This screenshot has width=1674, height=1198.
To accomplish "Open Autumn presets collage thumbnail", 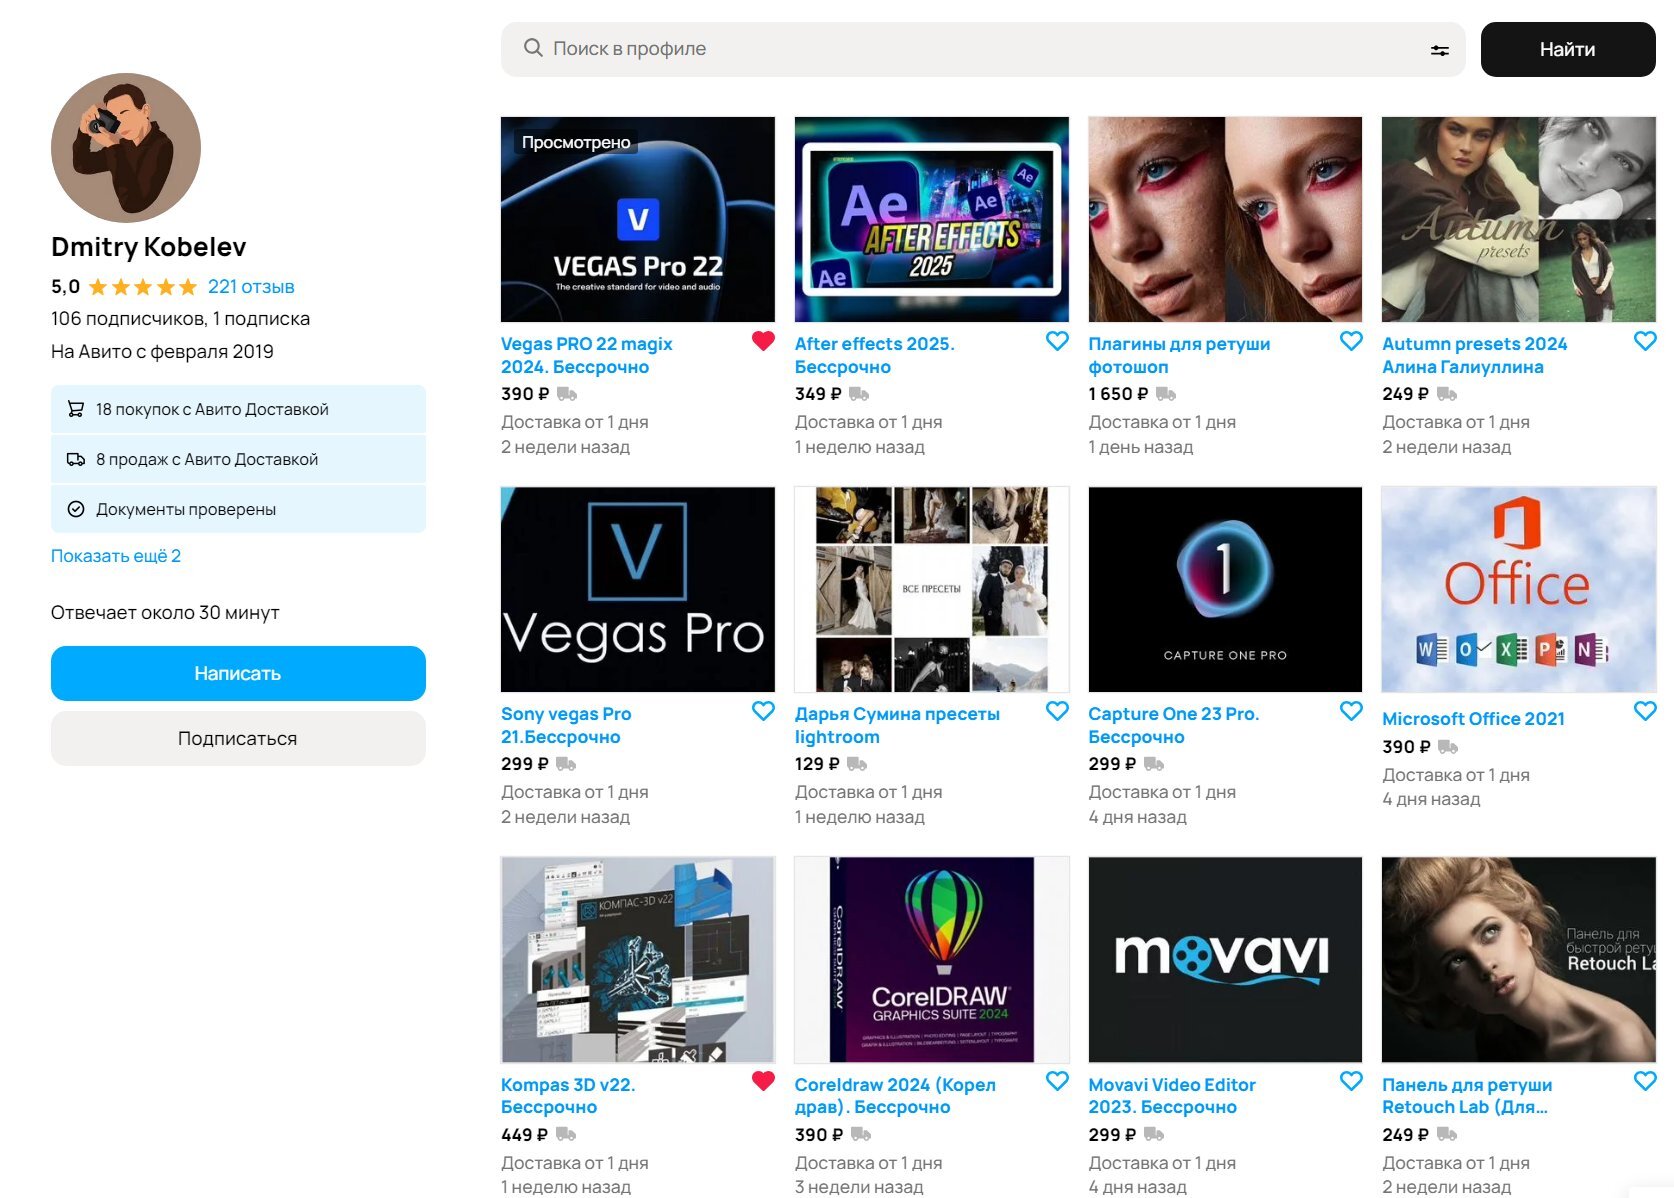I will (1519, 219).
